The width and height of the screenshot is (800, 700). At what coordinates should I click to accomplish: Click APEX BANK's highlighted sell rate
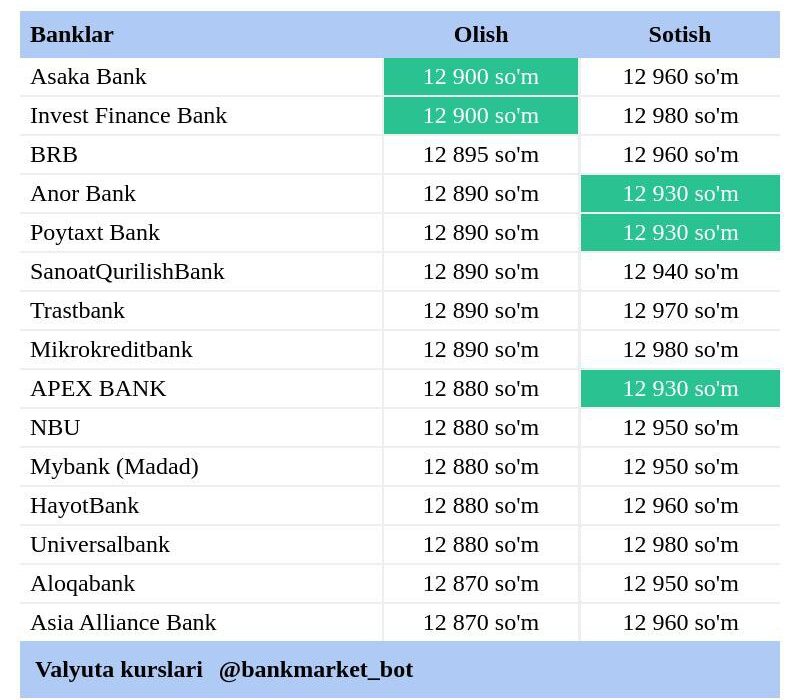680,389
